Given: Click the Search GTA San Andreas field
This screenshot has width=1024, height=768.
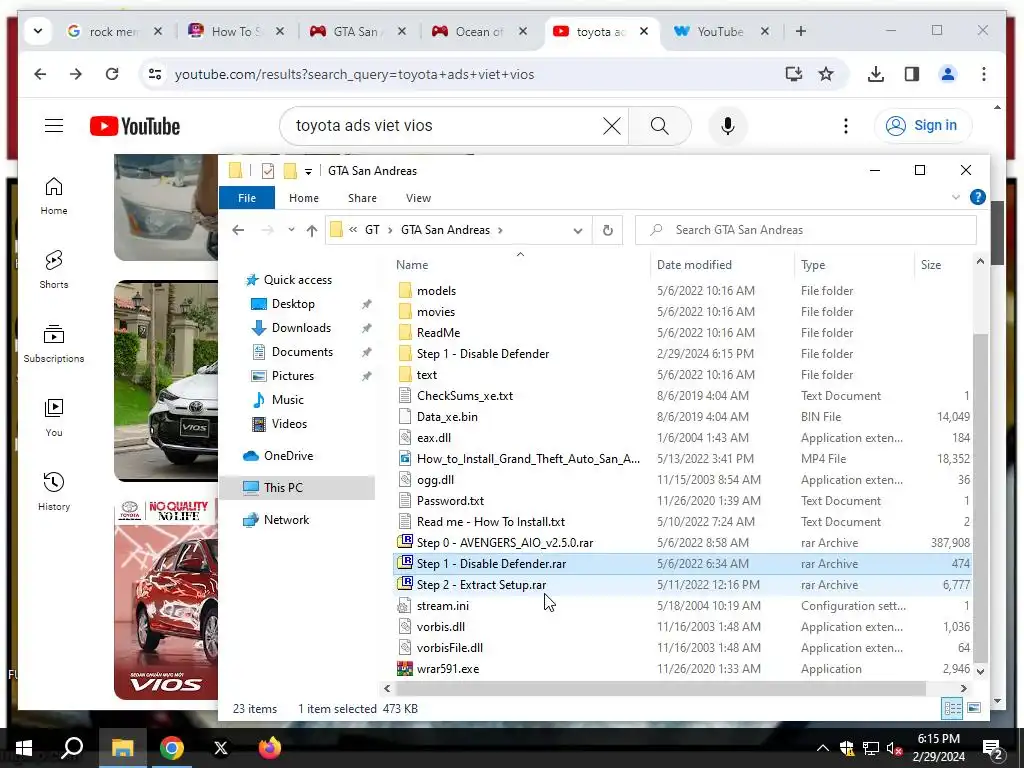Looking at the screenshot, I should pos(806,230).
